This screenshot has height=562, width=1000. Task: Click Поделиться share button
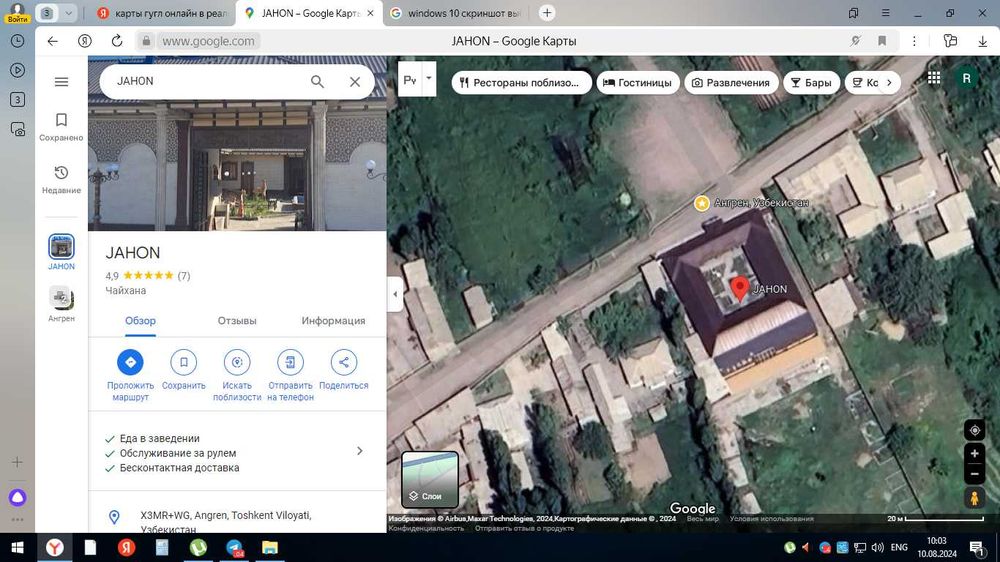click(x=344, y=371)
